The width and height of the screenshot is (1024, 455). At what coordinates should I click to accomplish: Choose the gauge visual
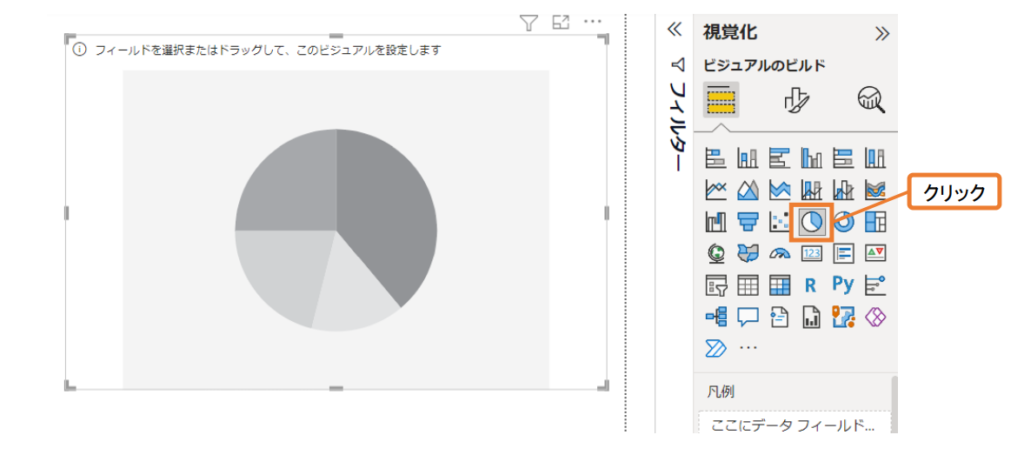pos(780,253)
